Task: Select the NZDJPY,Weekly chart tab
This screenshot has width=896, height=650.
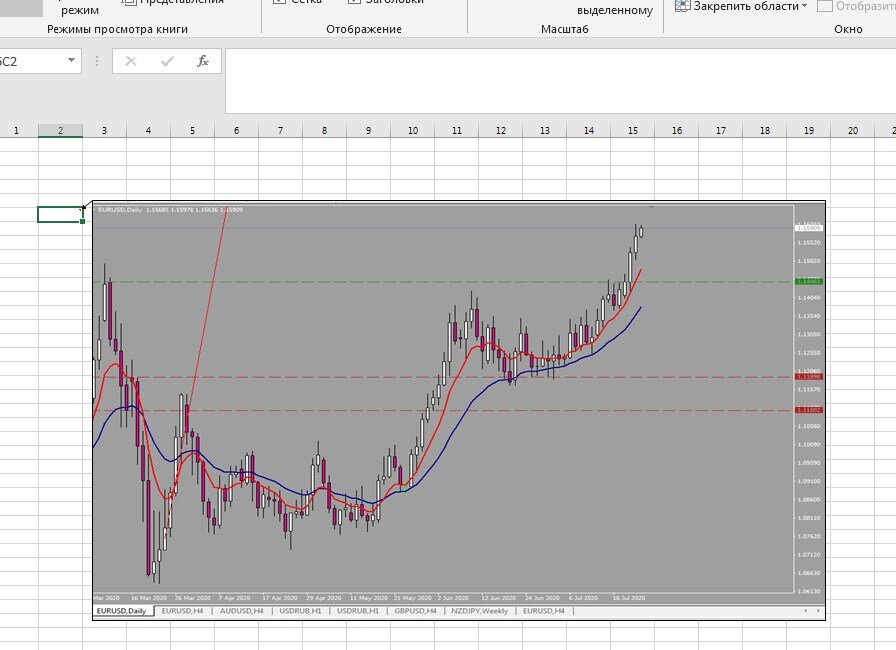Action: click(479, 611)
